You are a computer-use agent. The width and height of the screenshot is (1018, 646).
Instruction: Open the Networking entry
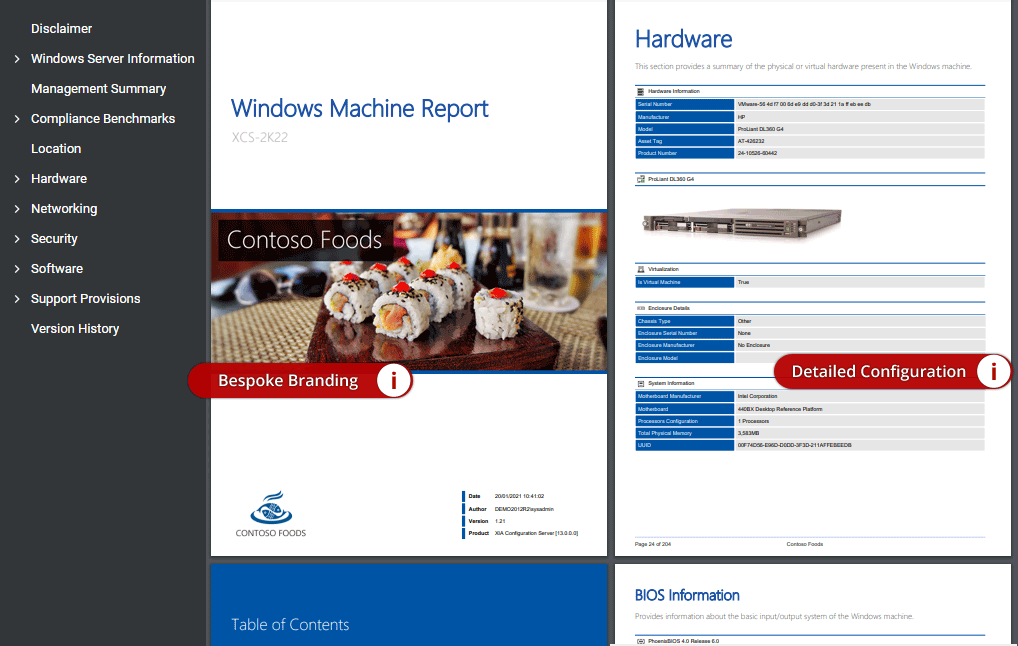[x=64, y=208]
